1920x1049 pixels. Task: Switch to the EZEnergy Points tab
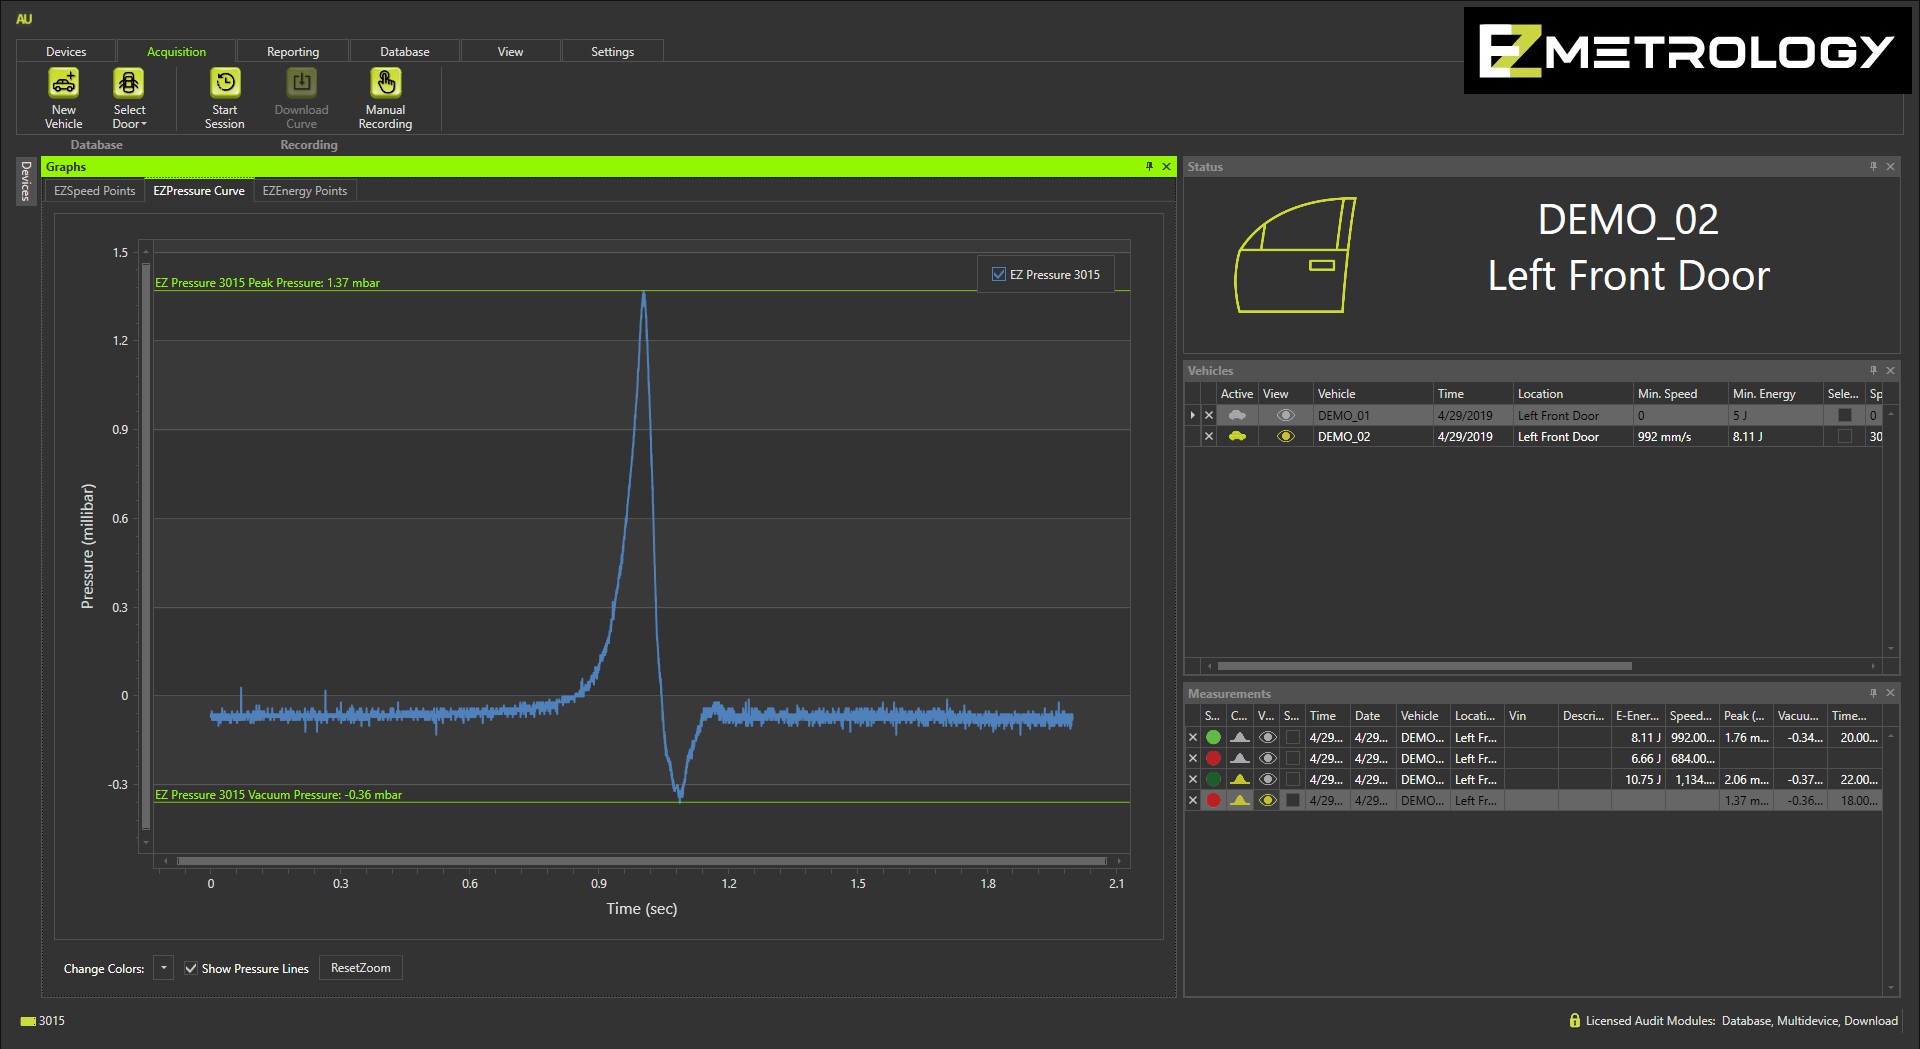click(305, 191)
